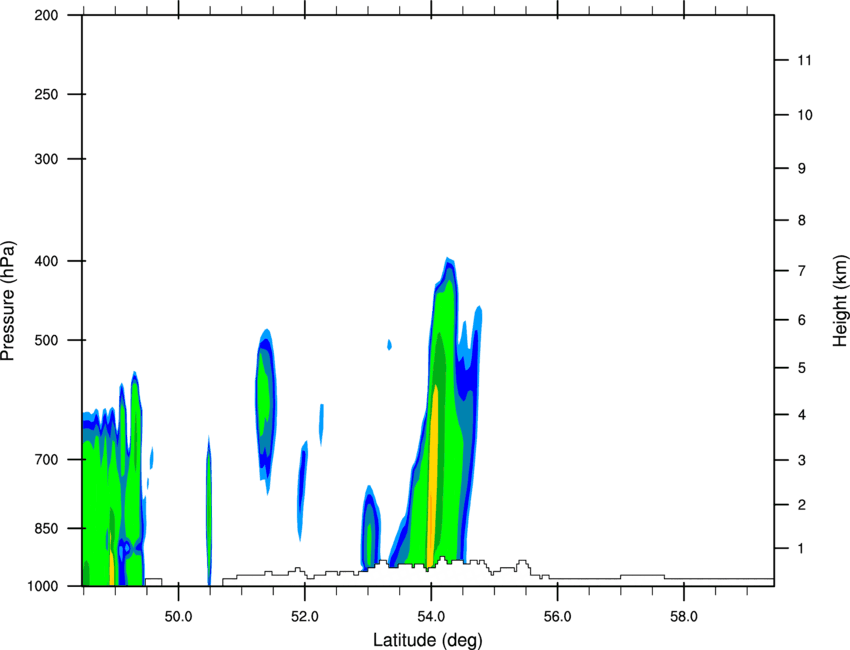
Task: Click the Pressure (hPa) axis title
Action: click(x=8, y=301)
